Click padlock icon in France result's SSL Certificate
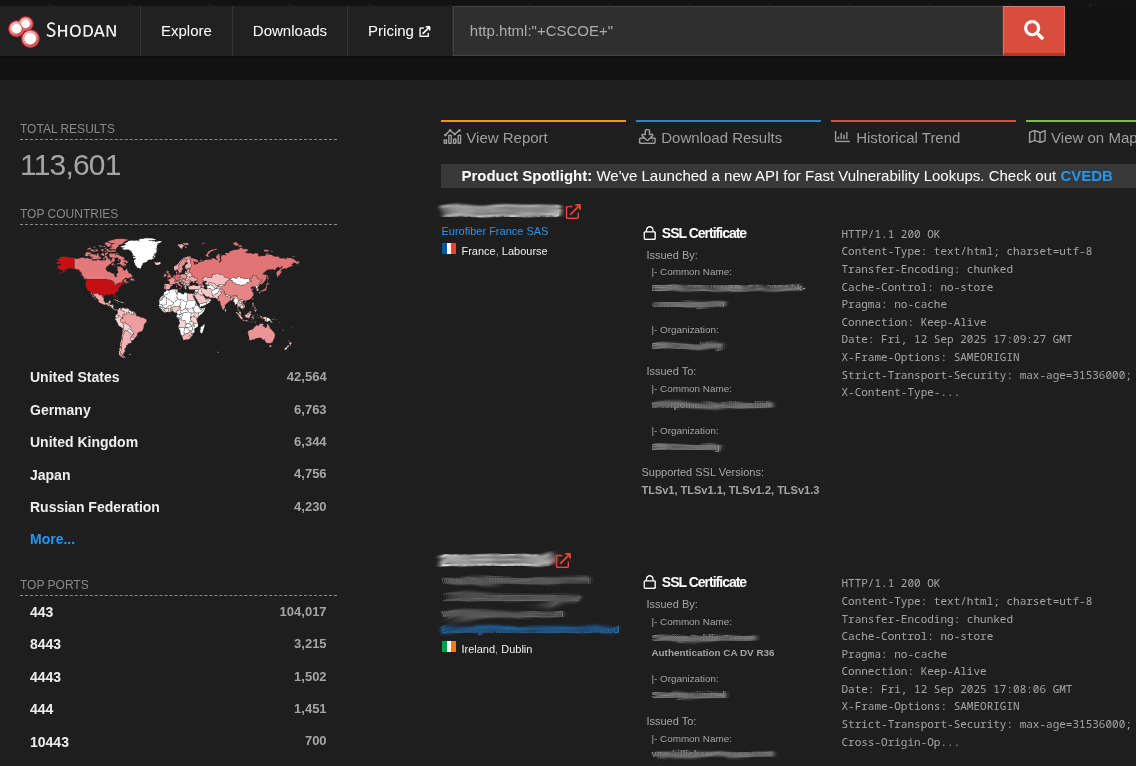 [x=649, y=233]
